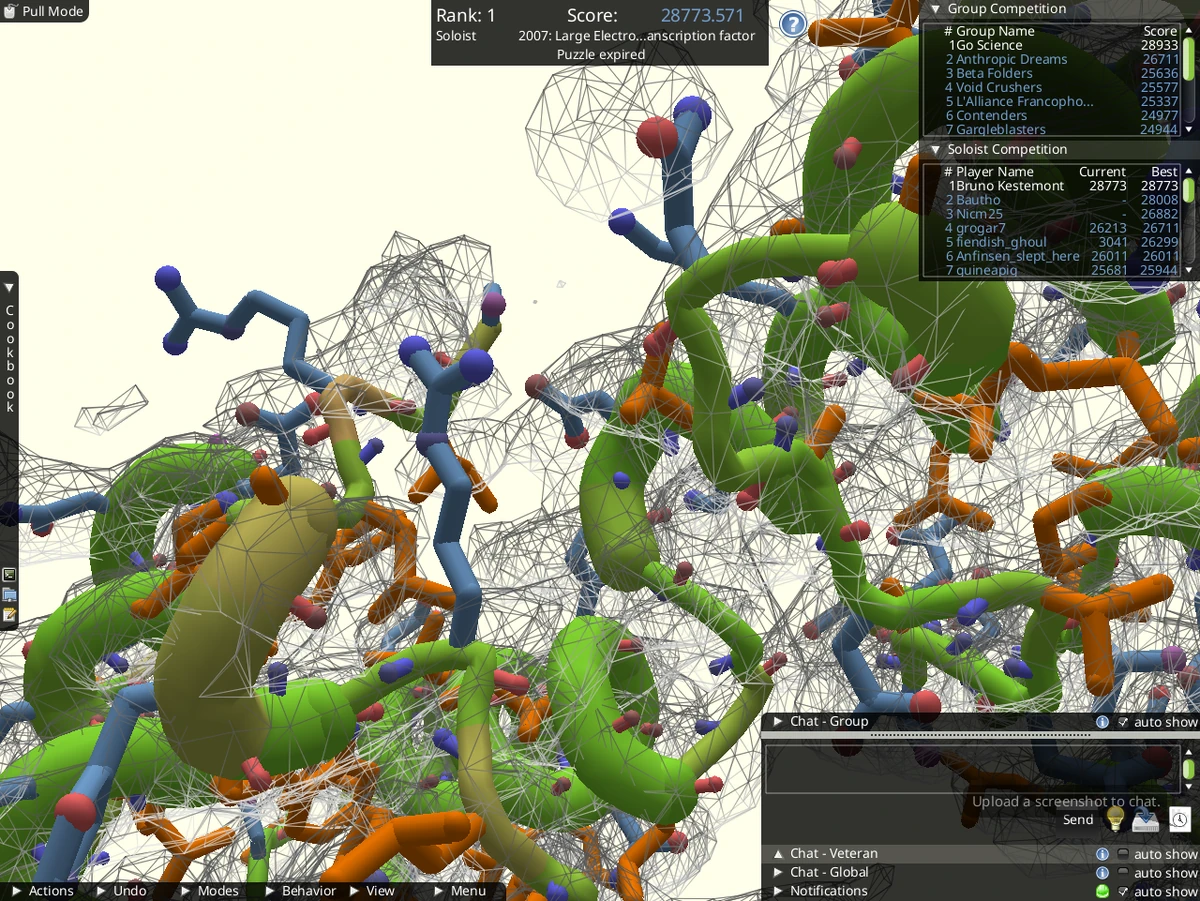The height and width of the screenshot is (901, 1200).
Task: Collapse the Chat - Group section
Action: pyautogui.click(x=777, y=721)
